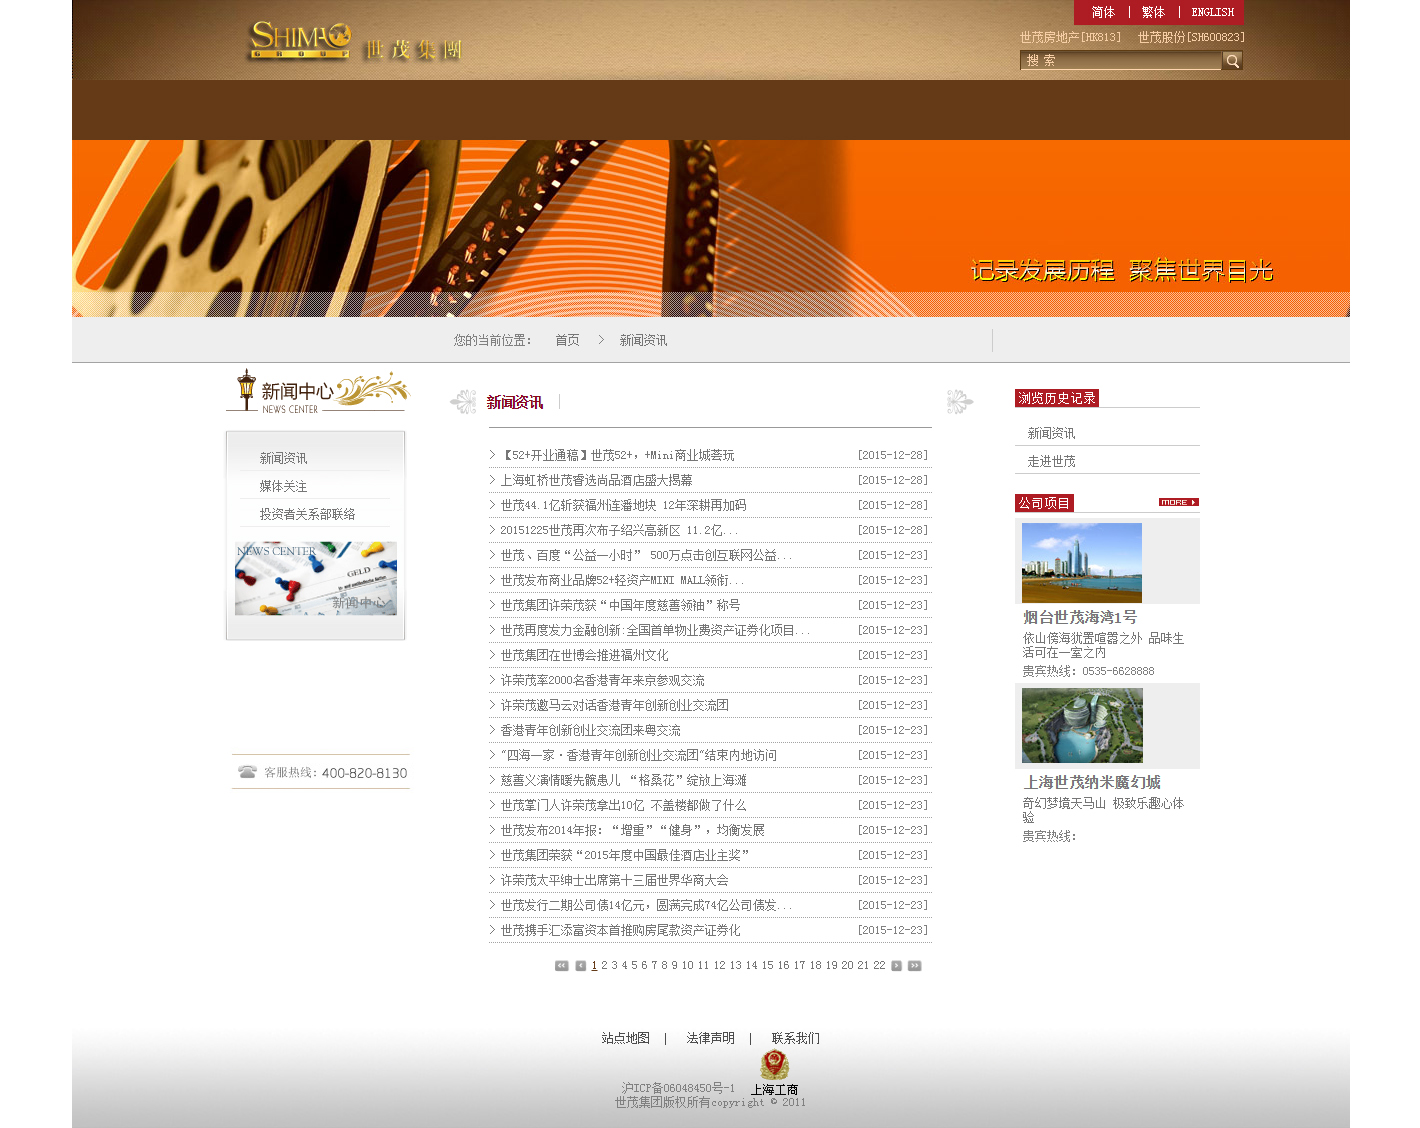Image resolution: width=1420 pixels, height=1128 pixels.
Task: Go to page 15 of the news list
Action: point(767,966)
